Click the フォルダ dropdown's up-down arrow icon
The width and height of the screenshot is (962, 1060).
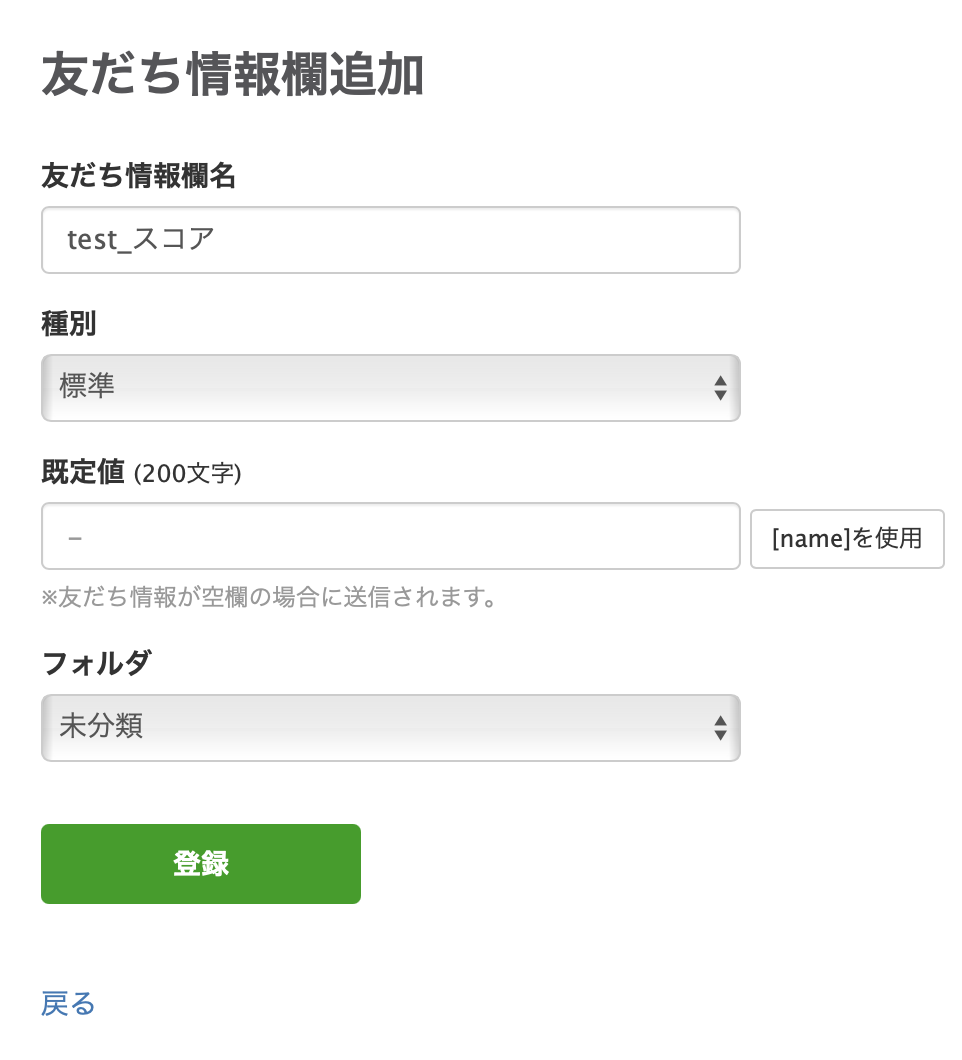[x=722, y=728]
